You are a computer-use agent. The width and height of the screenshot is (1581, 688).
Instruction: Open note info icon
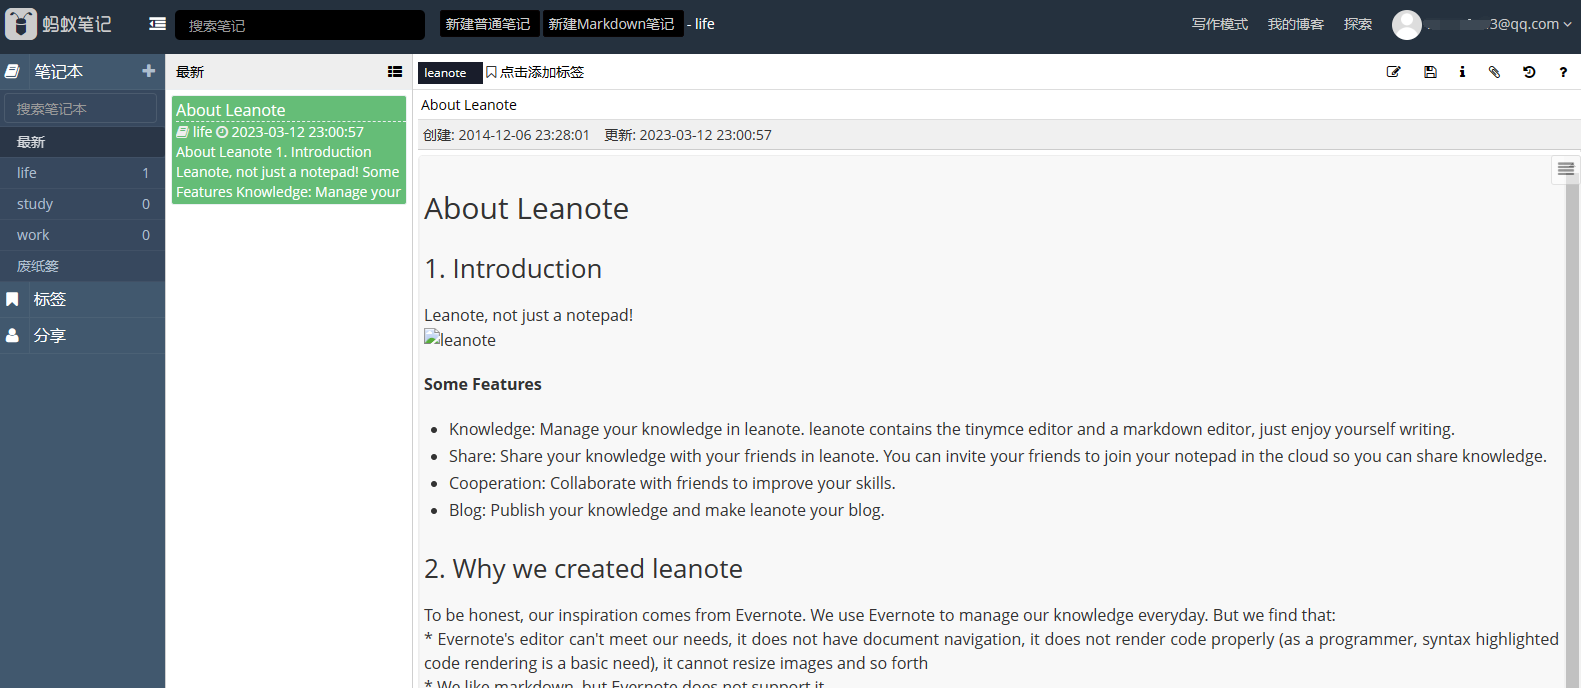click(1462, 72)
